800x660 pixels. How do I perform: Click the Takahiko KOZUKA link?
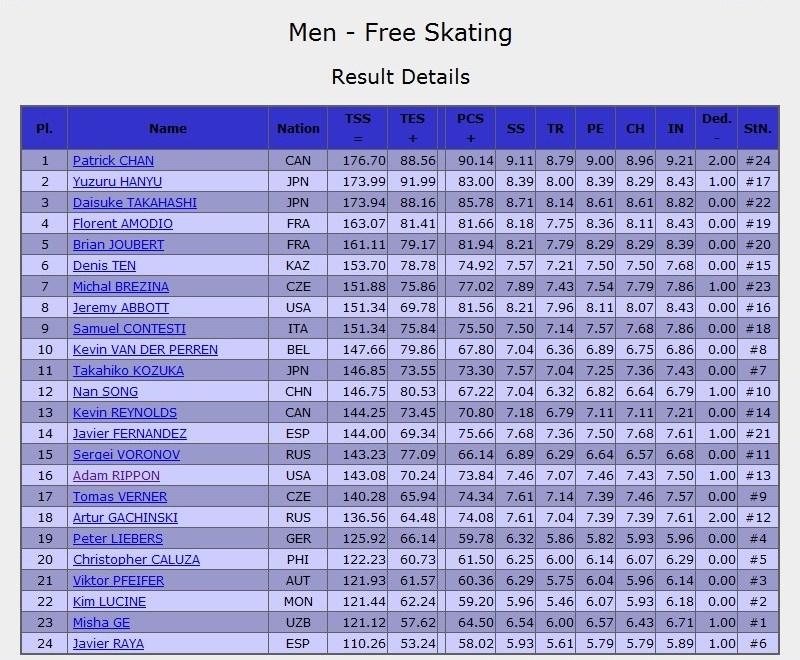[128, 371]
